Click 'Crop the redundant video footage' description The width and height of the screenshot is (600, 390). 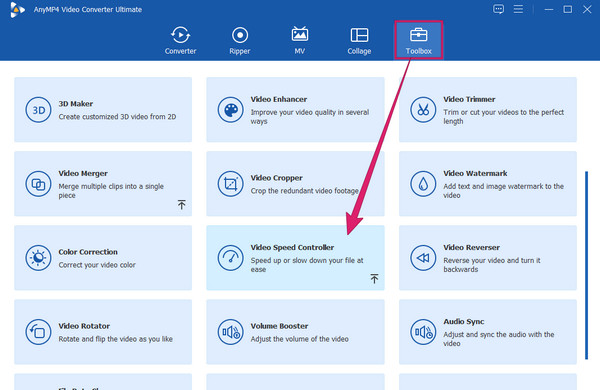click(305, 191)
